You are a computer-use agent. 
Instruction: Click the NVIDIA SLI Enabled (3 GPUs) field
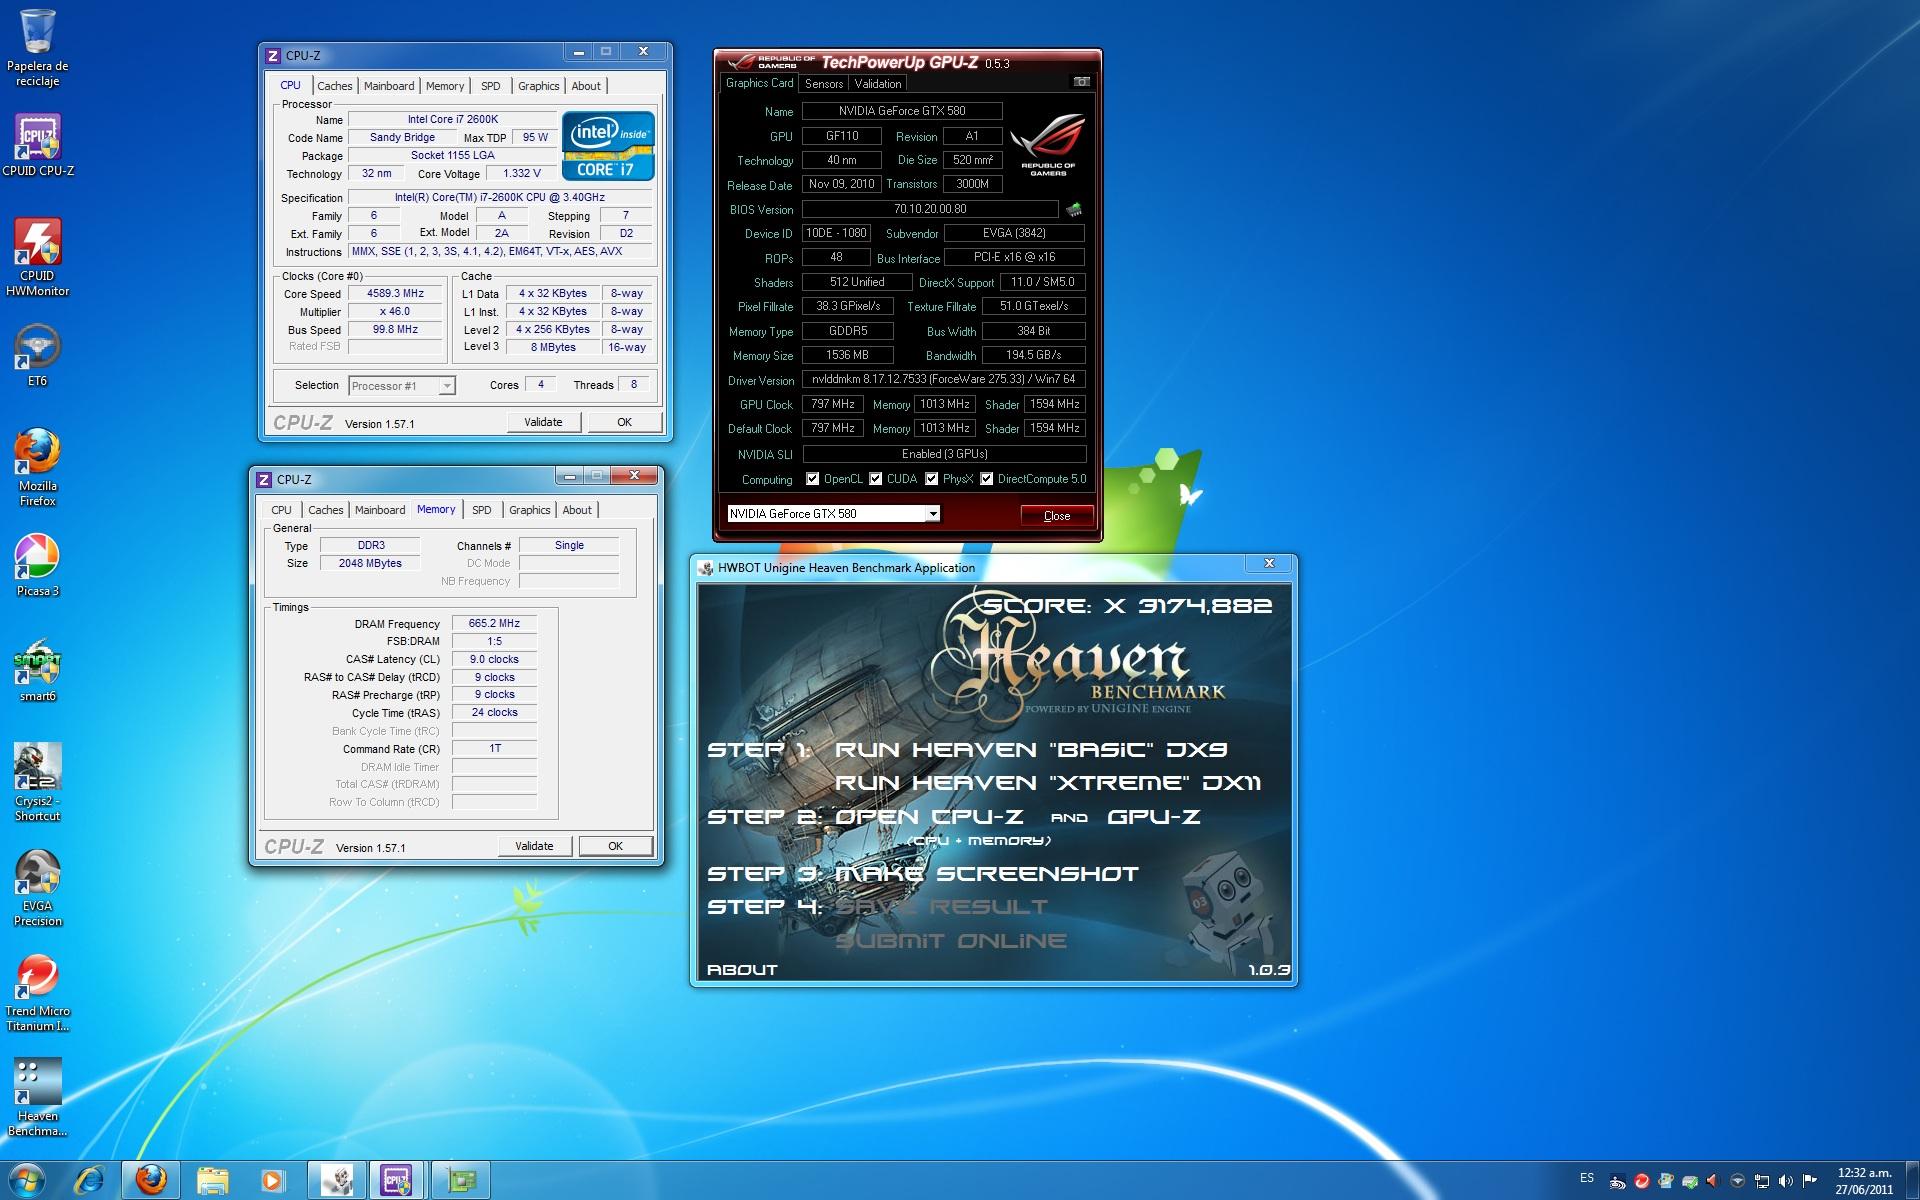tap(943, 454)
